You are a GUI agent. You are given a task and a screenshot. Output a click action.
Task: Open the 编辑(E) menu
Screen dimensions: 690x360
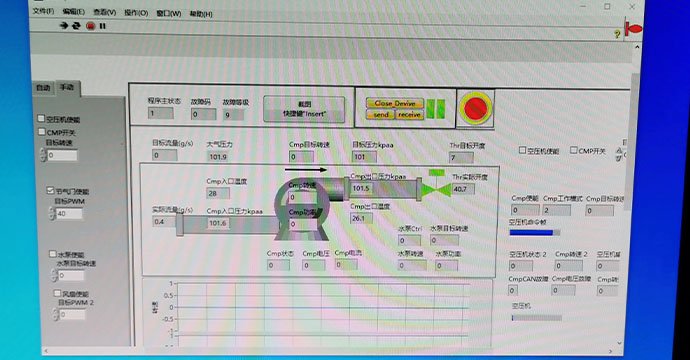click(x=73, y=11)
